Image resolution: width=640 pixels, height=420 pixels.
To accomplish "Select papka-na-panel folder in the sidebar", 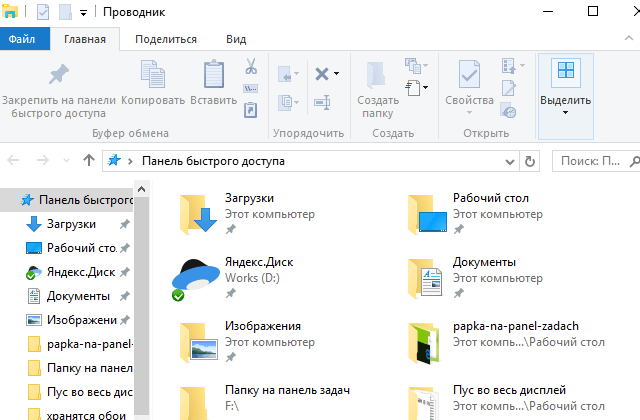I will (80, 344).
